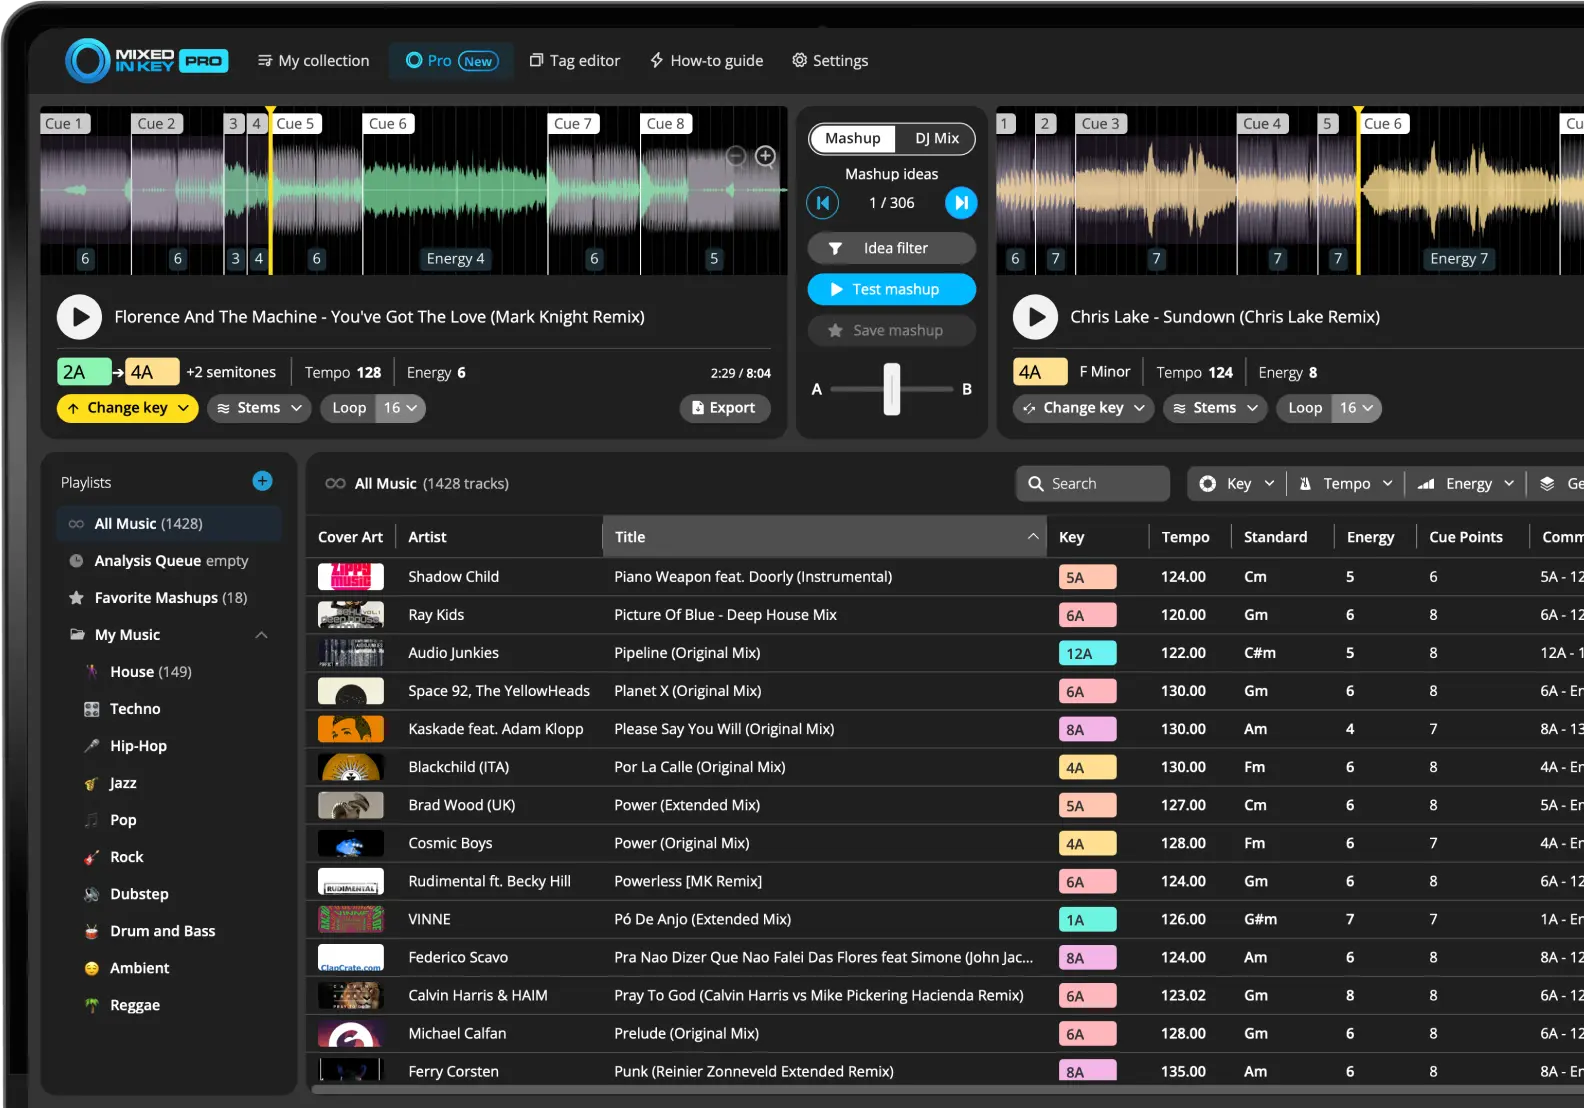Open right deck Change key dropdown

(1084, 408)
